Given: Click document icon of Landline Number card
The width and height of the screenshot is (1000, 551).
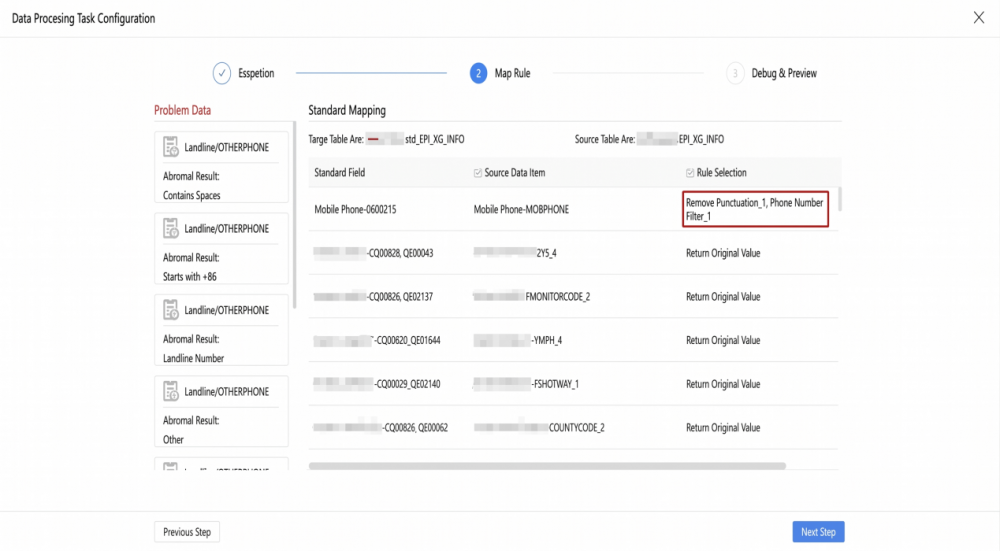Looking at the screenshot, I should click(171, 310).
